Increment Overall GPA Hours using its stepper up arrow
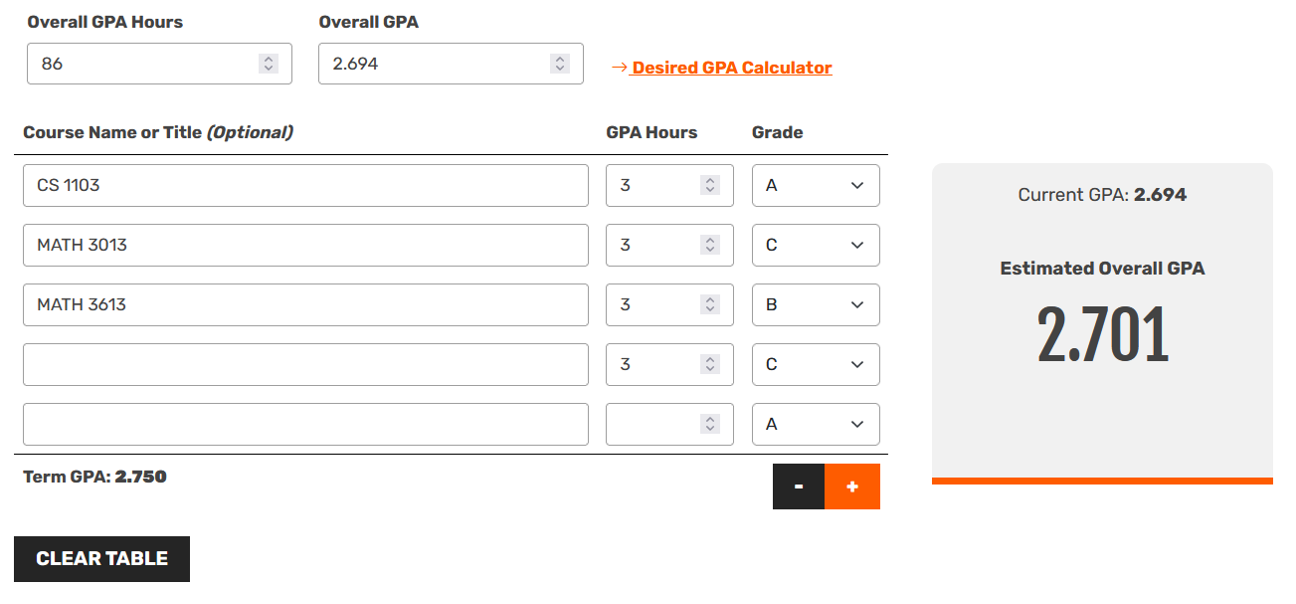Viewport: 1296px width, 604px height. 268,58
